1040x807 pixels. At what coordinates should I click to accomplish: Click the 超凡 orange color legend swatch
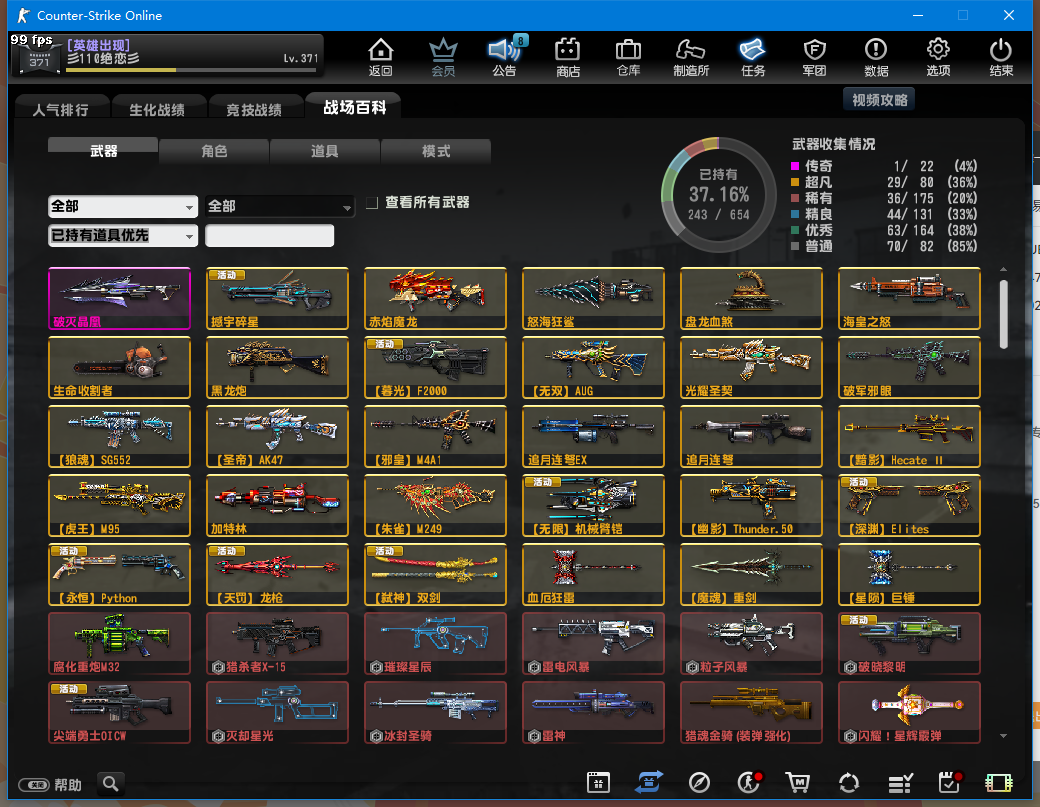click(795, 182)
